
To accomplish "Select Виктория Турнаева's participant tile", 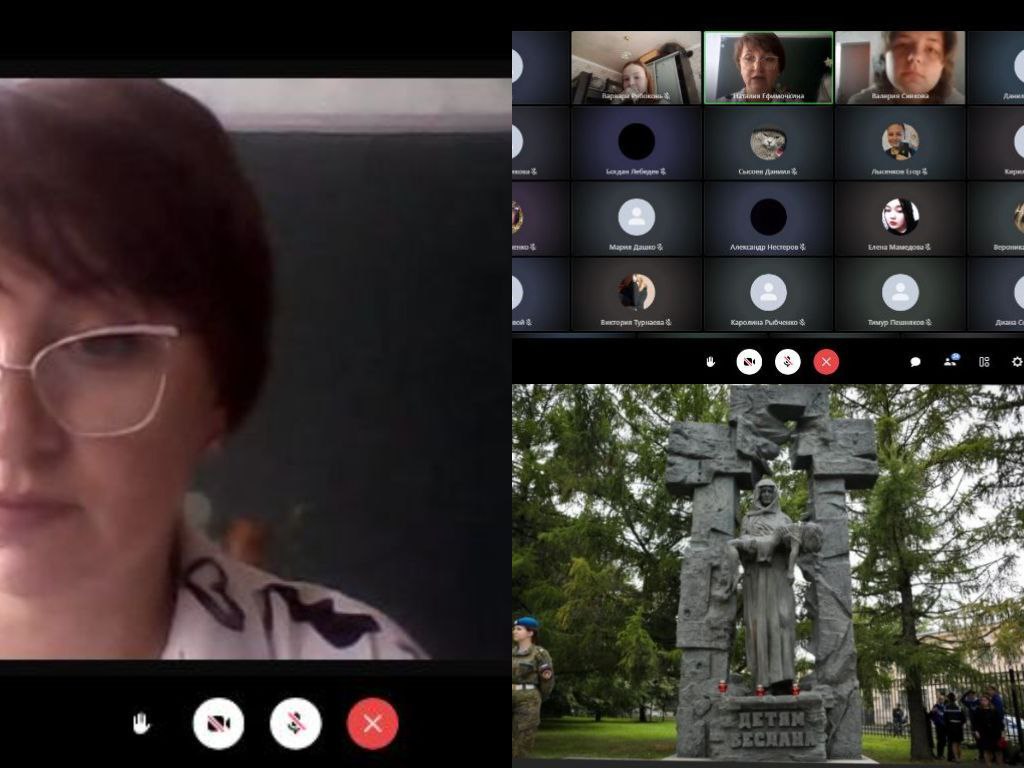I will point(636,294).
